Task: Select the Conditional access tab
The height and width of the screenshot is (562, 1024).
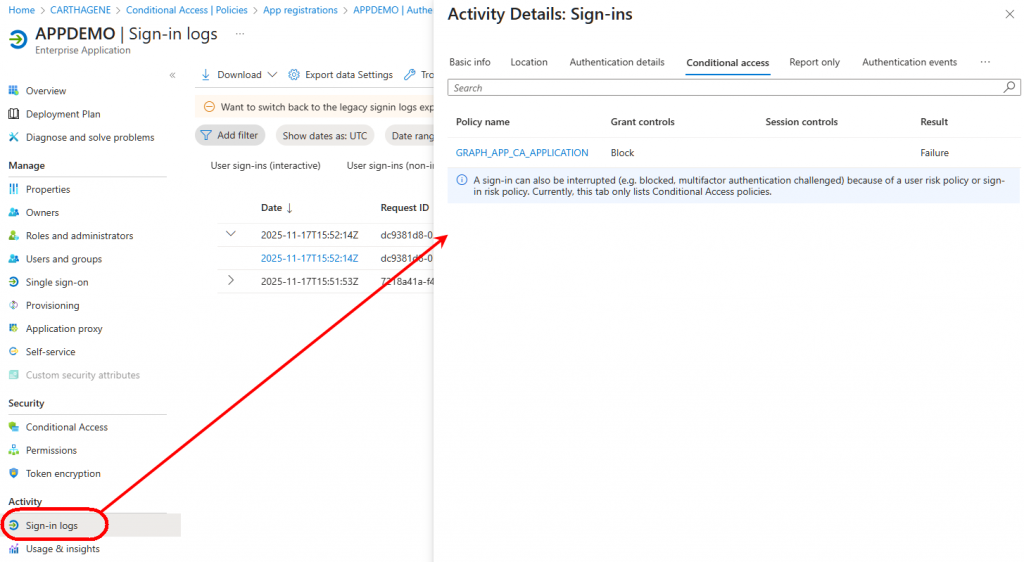Action: tap(728, 63)
